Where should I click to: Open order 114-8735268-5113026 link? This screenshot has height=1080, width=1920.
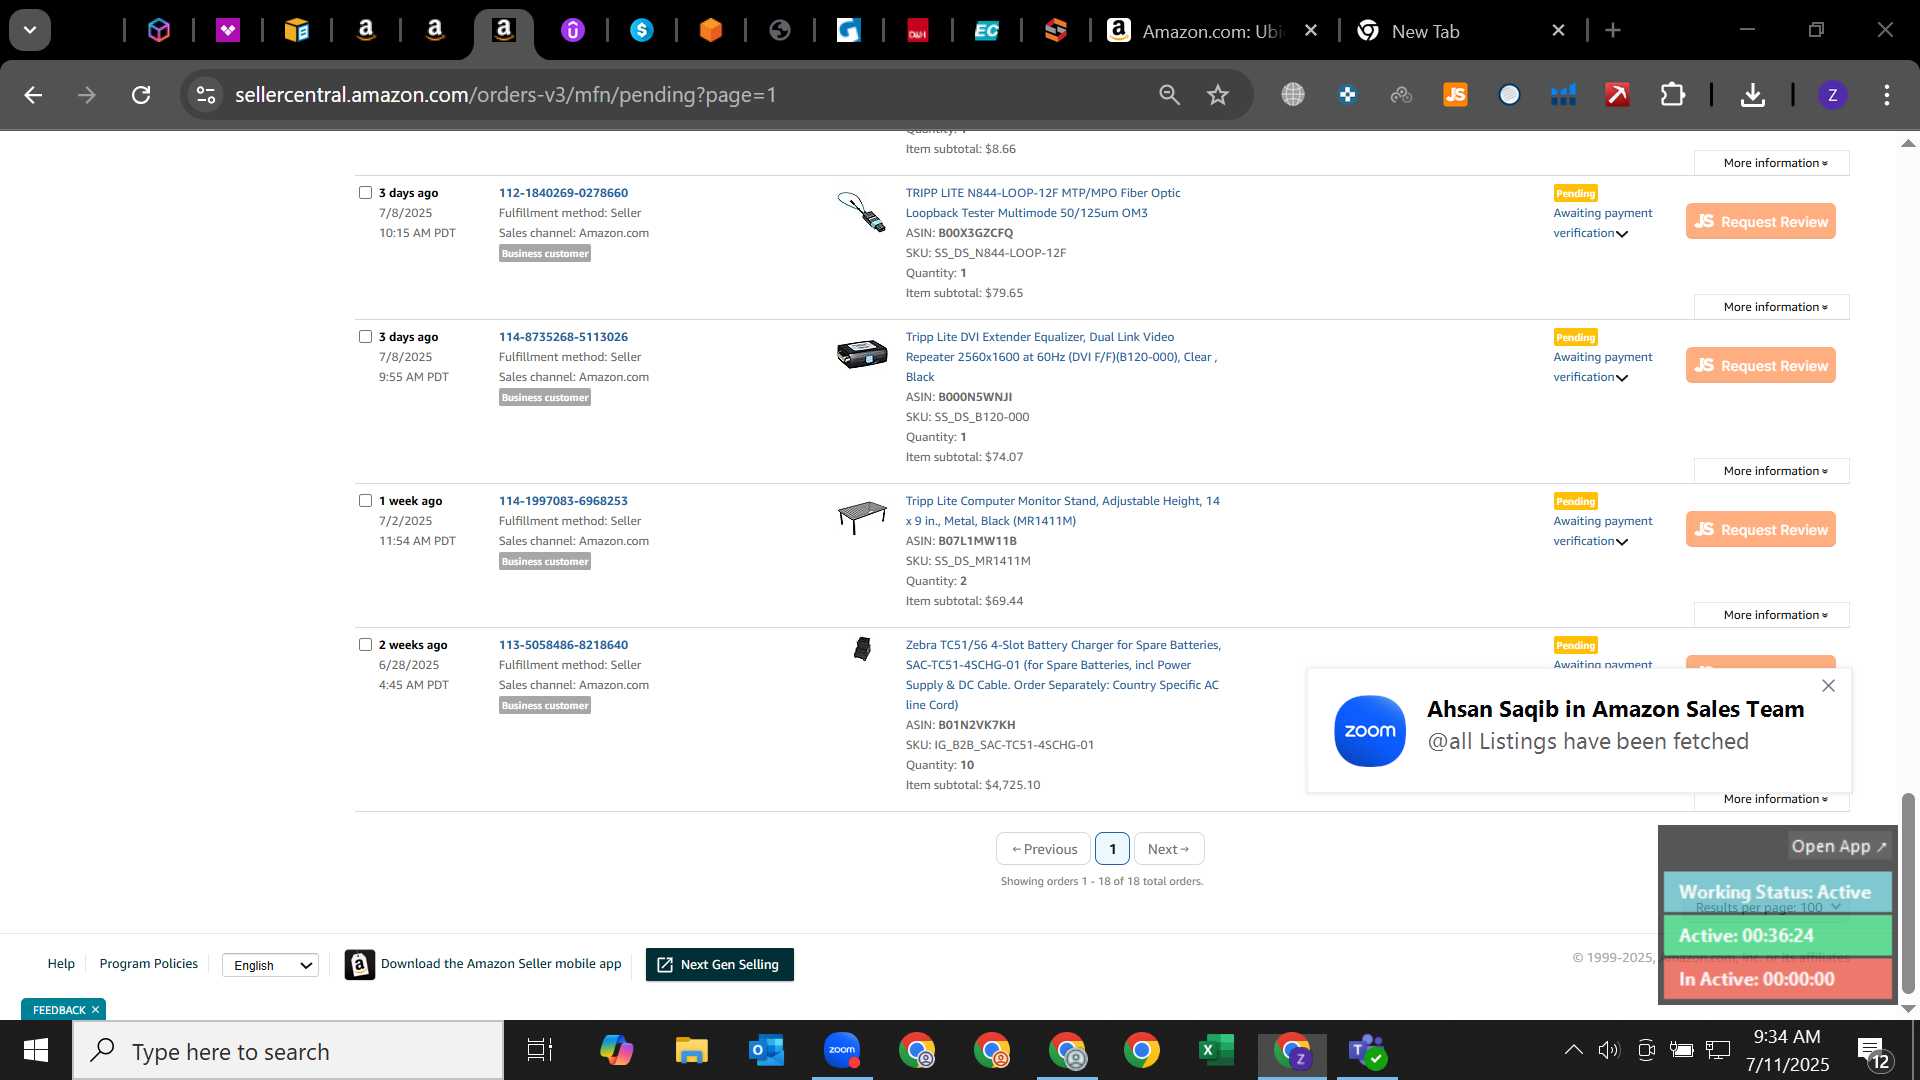click(x=563, y=337)
